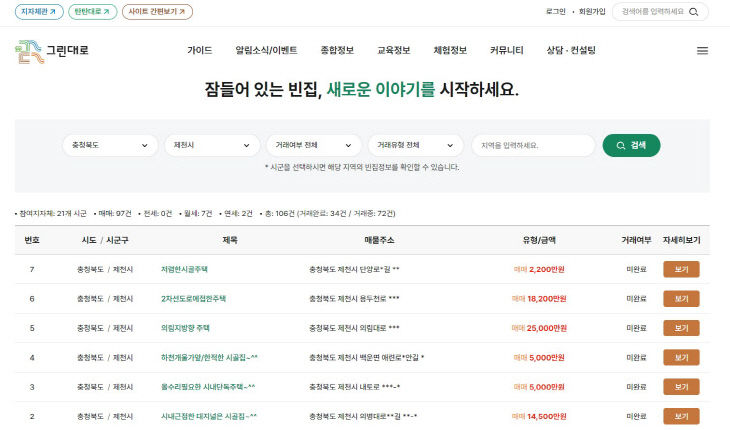Screen dimensions: 730x430
Task: Click the 유형/금액 column header
Action: click(x=539, y=240)
